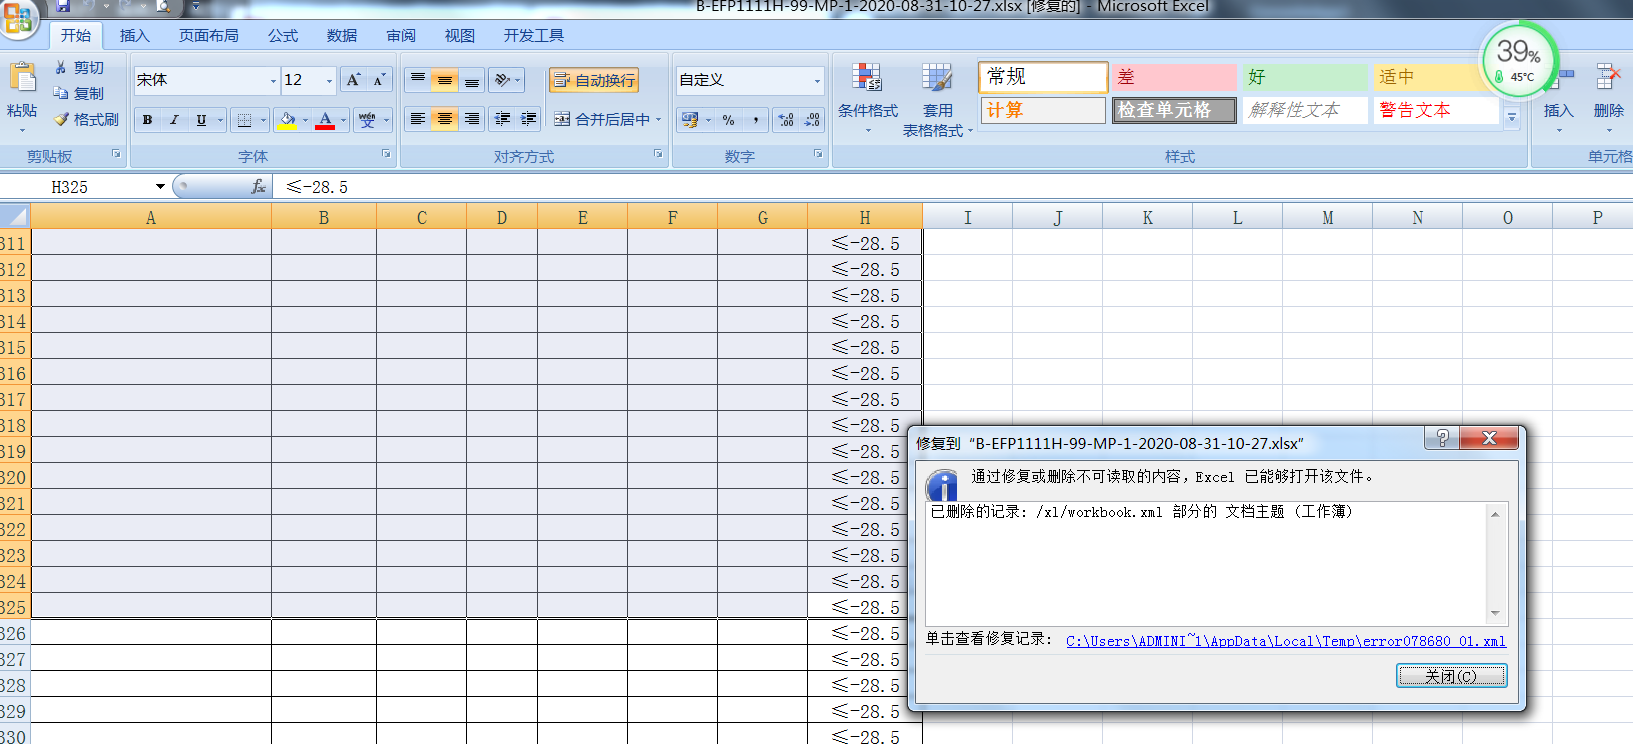Open the font size 12 dropdown
Viewport: 1633px width, 744px height.
tap(329, 81)
